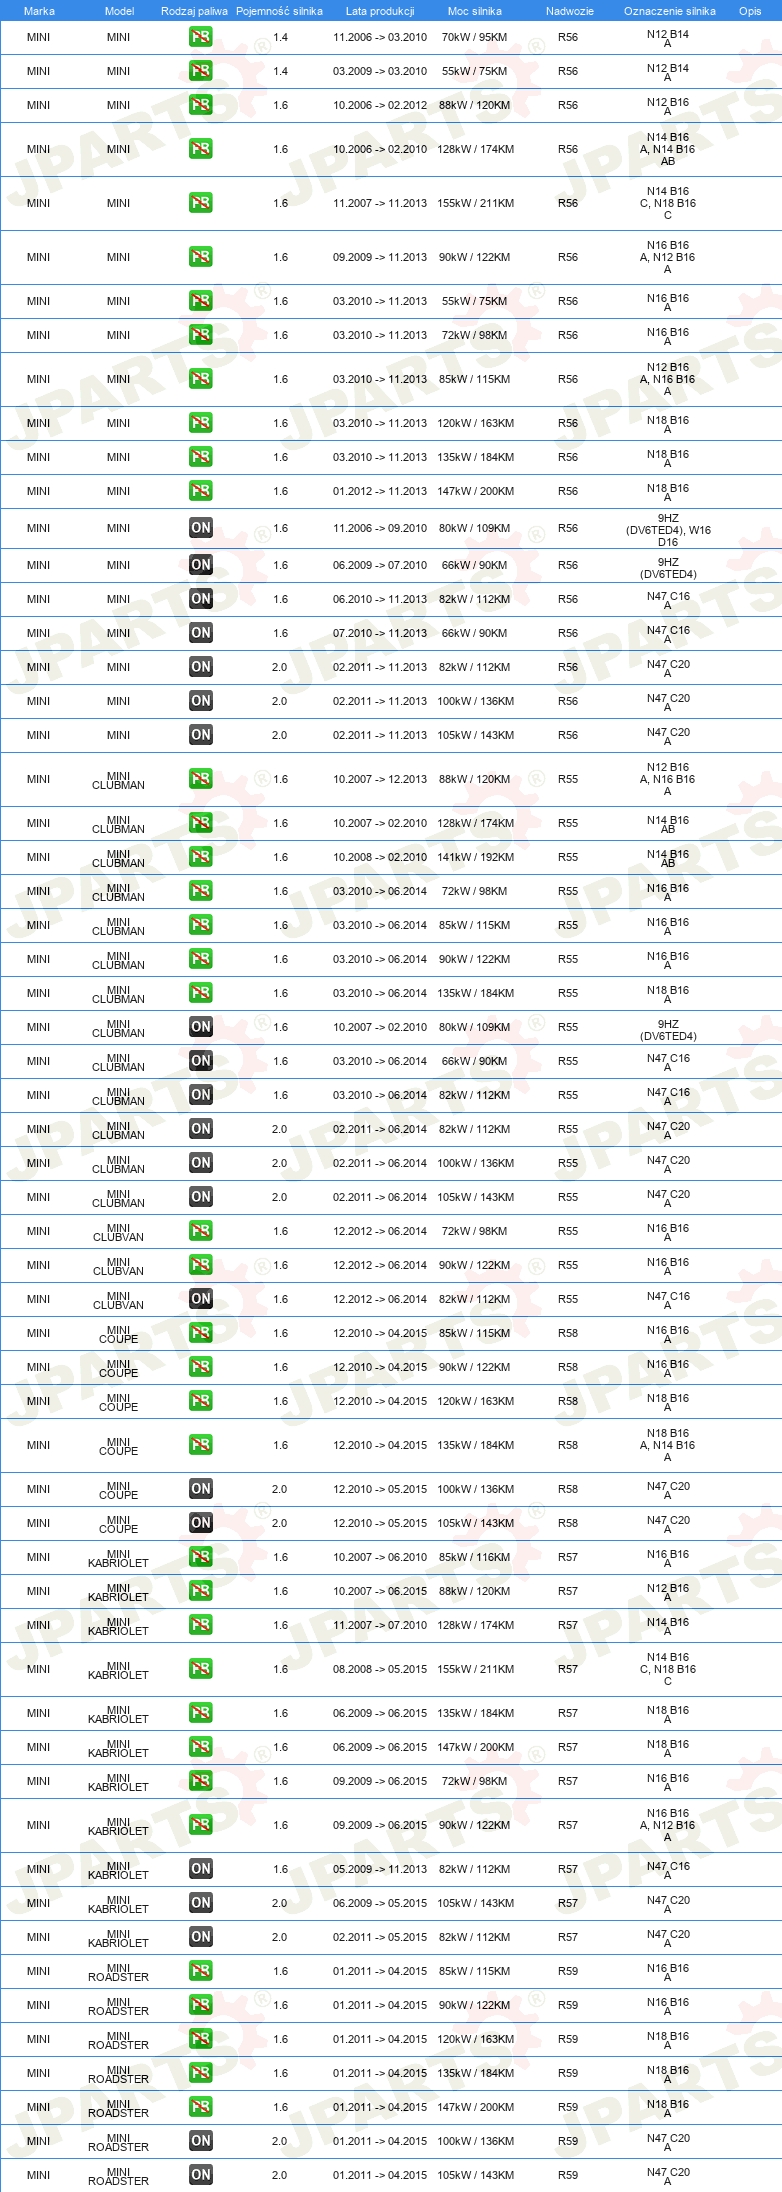Click the Pojemność silnika column header
This screenshot has height=2192, width=782.
pyautogui.click(x=279, y=11)
